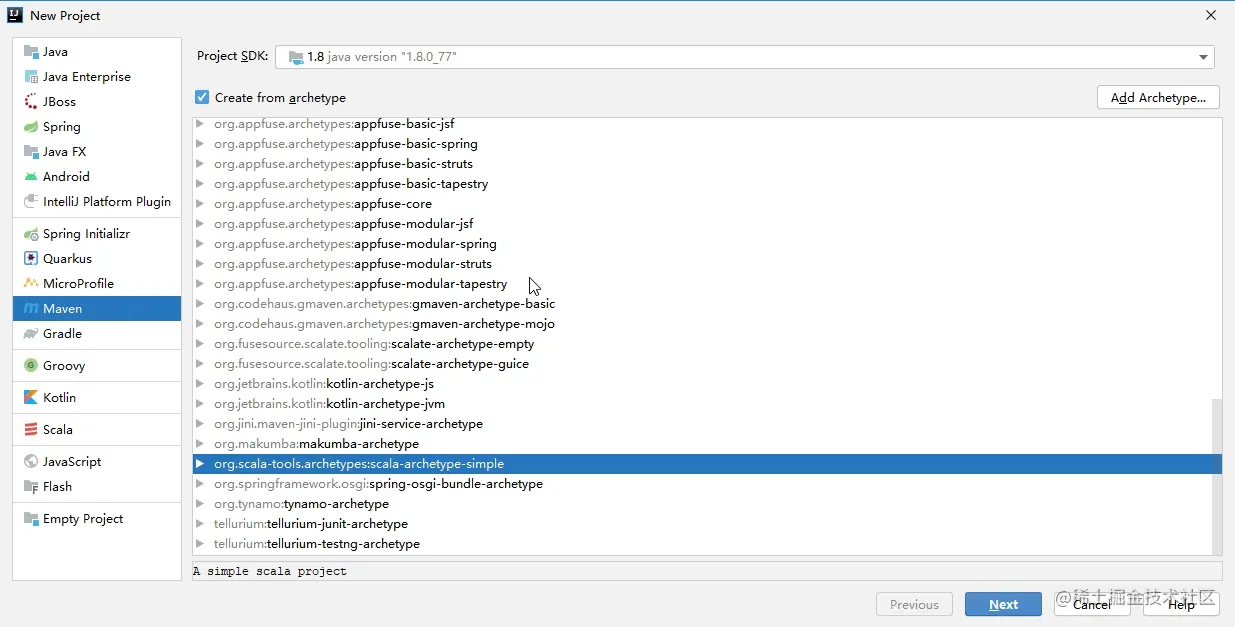Screen dimensions: 1235x627
Task: Click the Java FX folder icon
Action: pyautogui.click(x=31, y=152)
